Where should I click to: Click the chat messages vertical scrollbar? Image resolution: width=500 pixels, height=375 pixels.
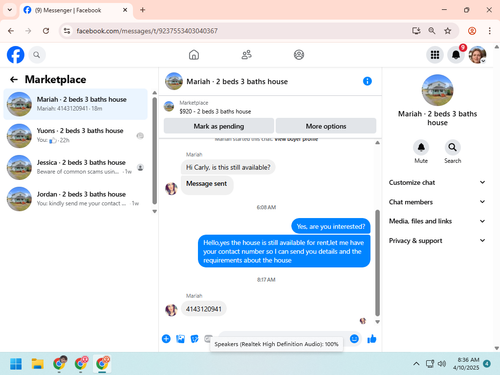[377, 263]
